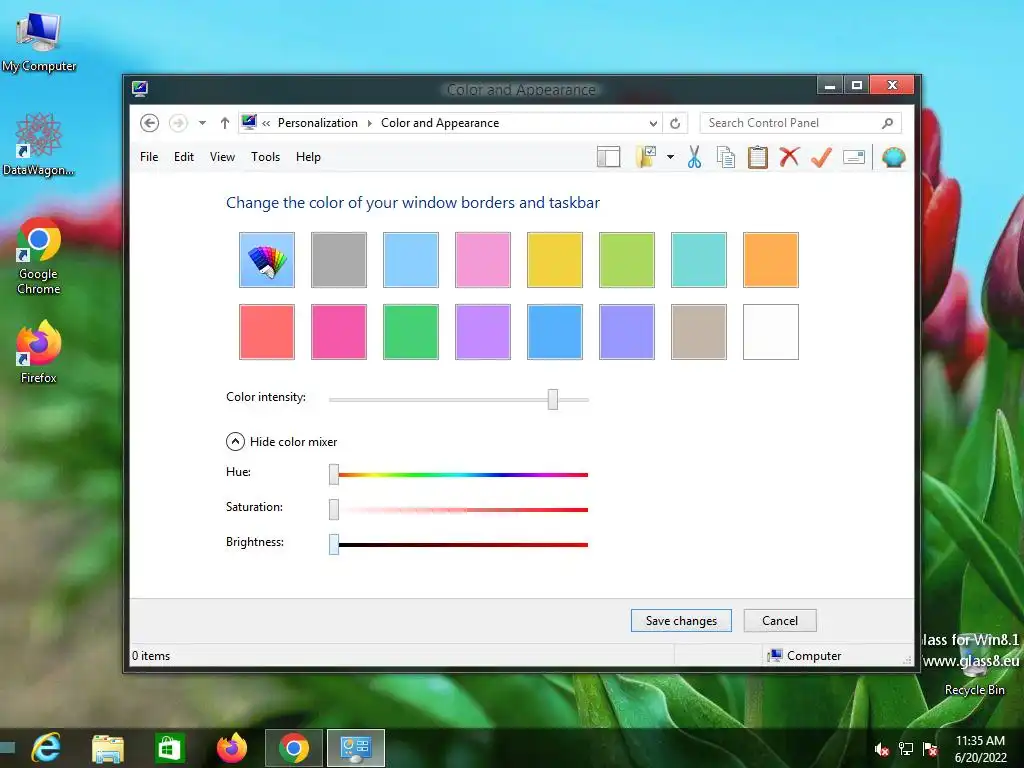Go up one level with the Up arrow
The width and height of the screenshot is (1024, 768).
225,123
